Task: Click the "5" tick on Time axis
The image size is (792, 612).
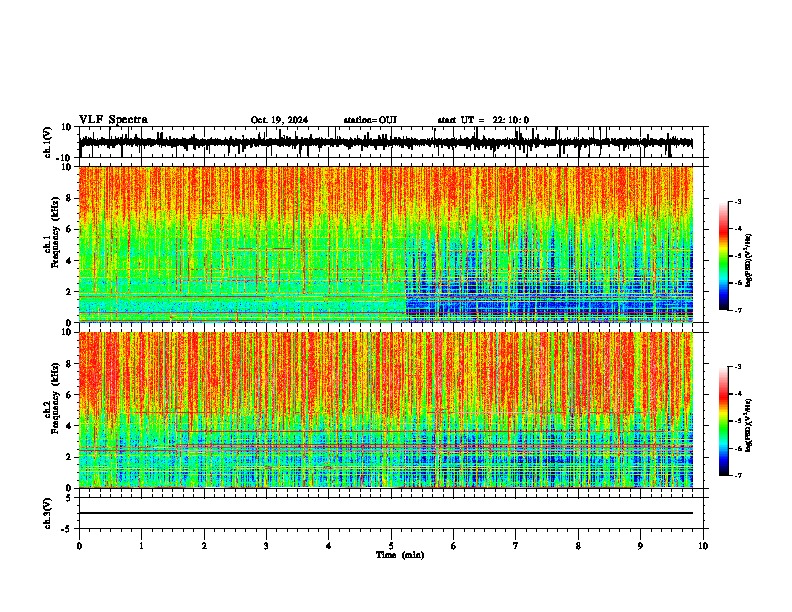Action: pyautogui.click(x=391, y=546)
